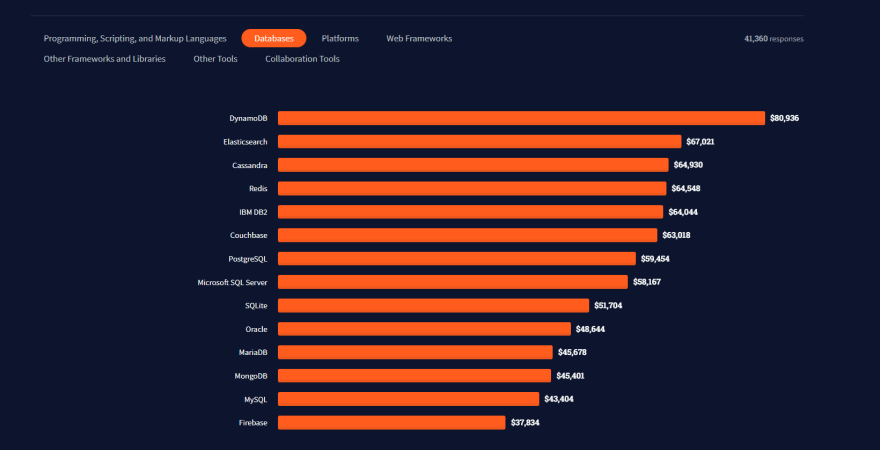Click the Couchbase label
This screenshot has height=450, width=880.
pyautogui.click(x=249, y=236)
